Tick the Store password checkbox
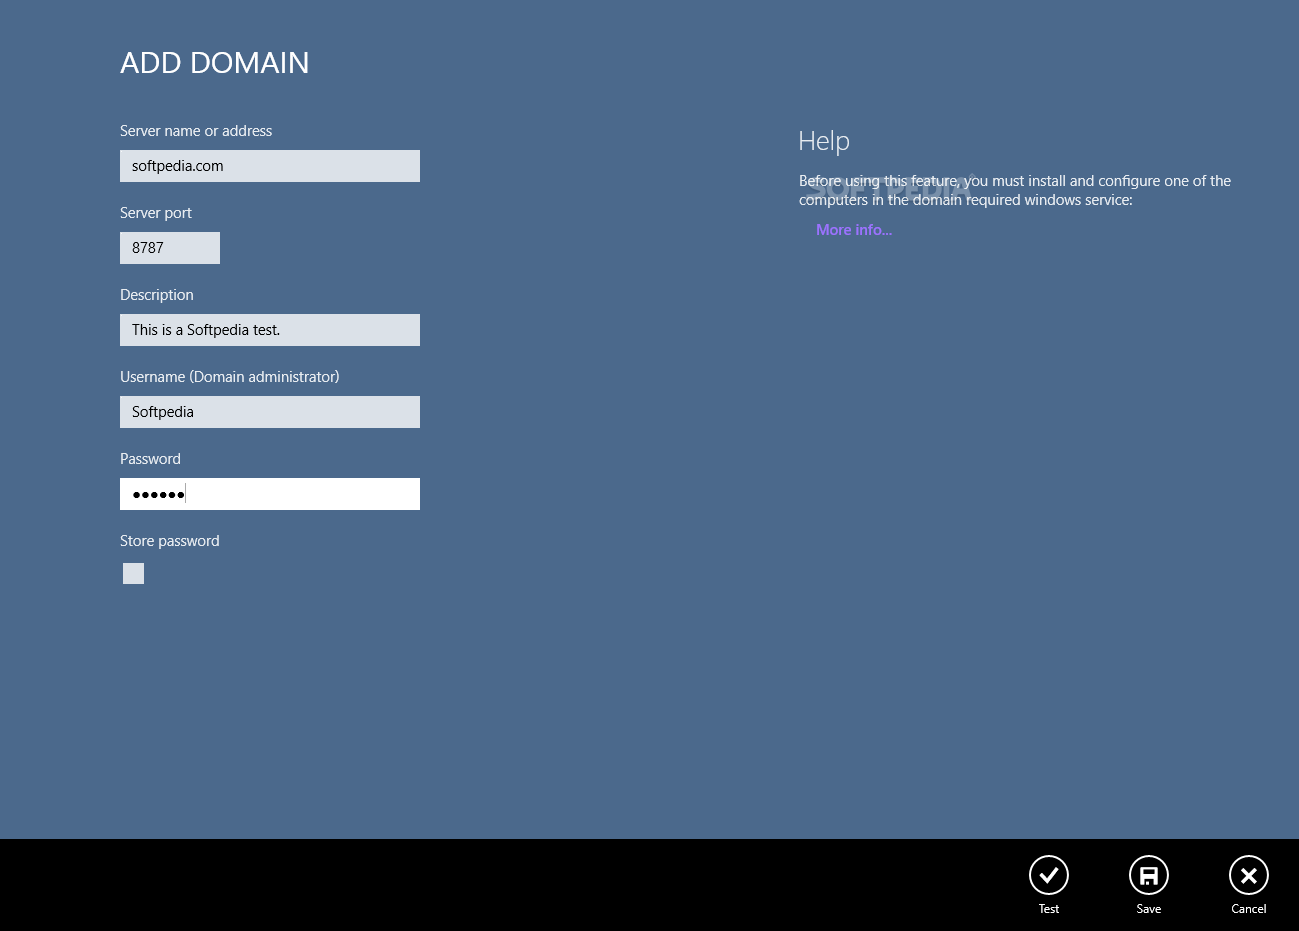 (x=133, y=573)
